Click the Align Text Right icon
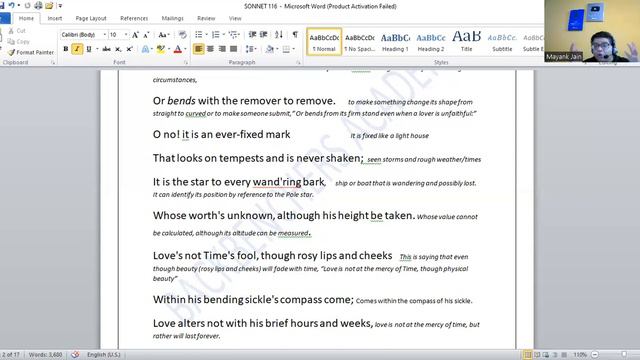Image resolution: width=640 pixels, height=360 pixels. 222,49
